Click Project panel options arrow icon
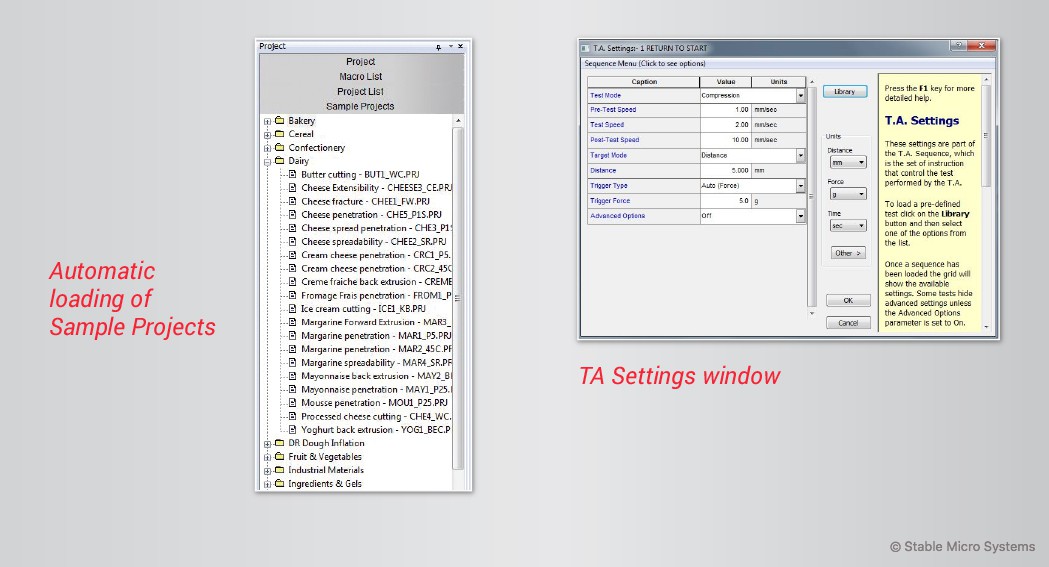The width and height of the screenshot is (1049, 567). point(450,47)
